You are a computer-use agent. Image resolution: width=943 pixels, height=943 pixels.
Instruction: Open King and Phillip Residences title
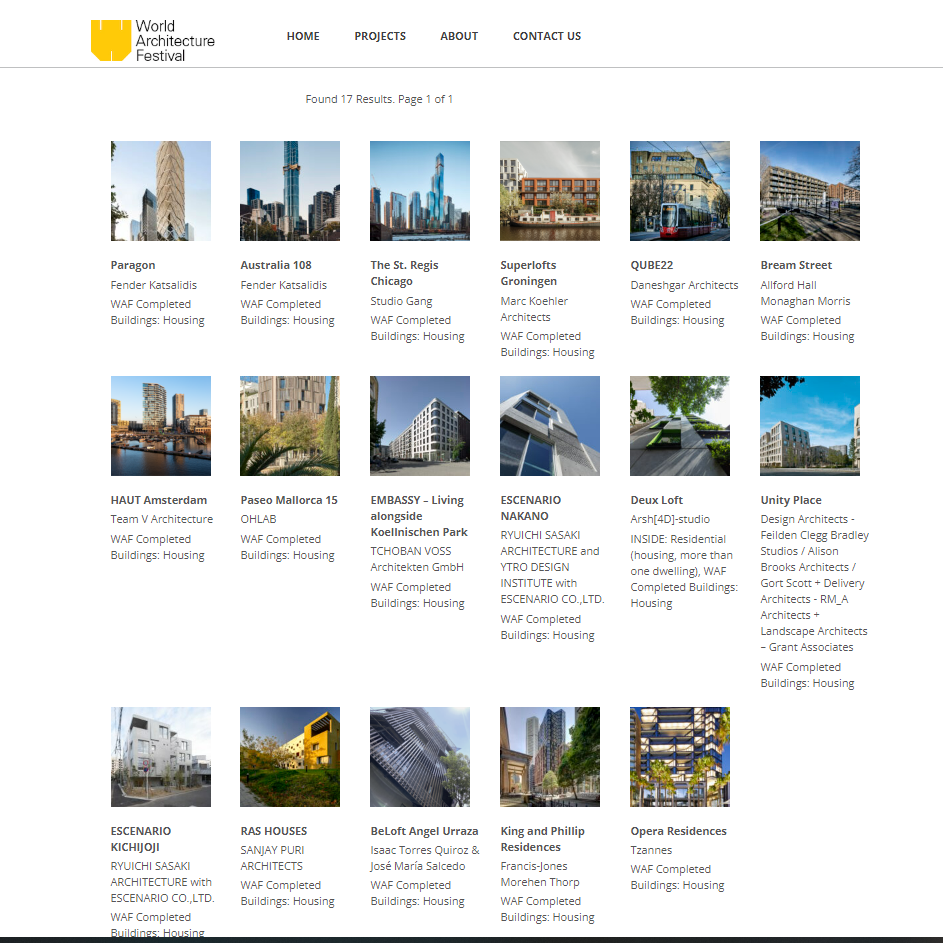click(x=542, y=839)
